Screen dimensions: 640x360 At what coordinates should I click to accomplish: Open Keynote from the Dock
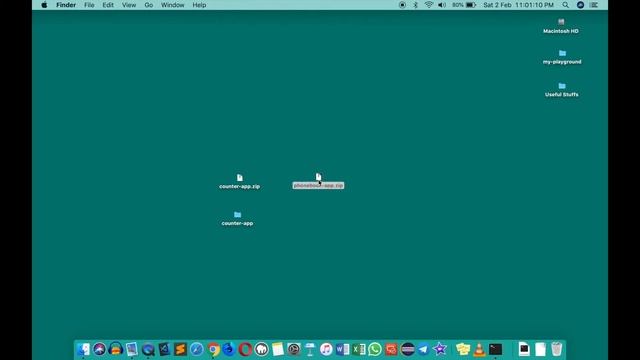(310, 349)
